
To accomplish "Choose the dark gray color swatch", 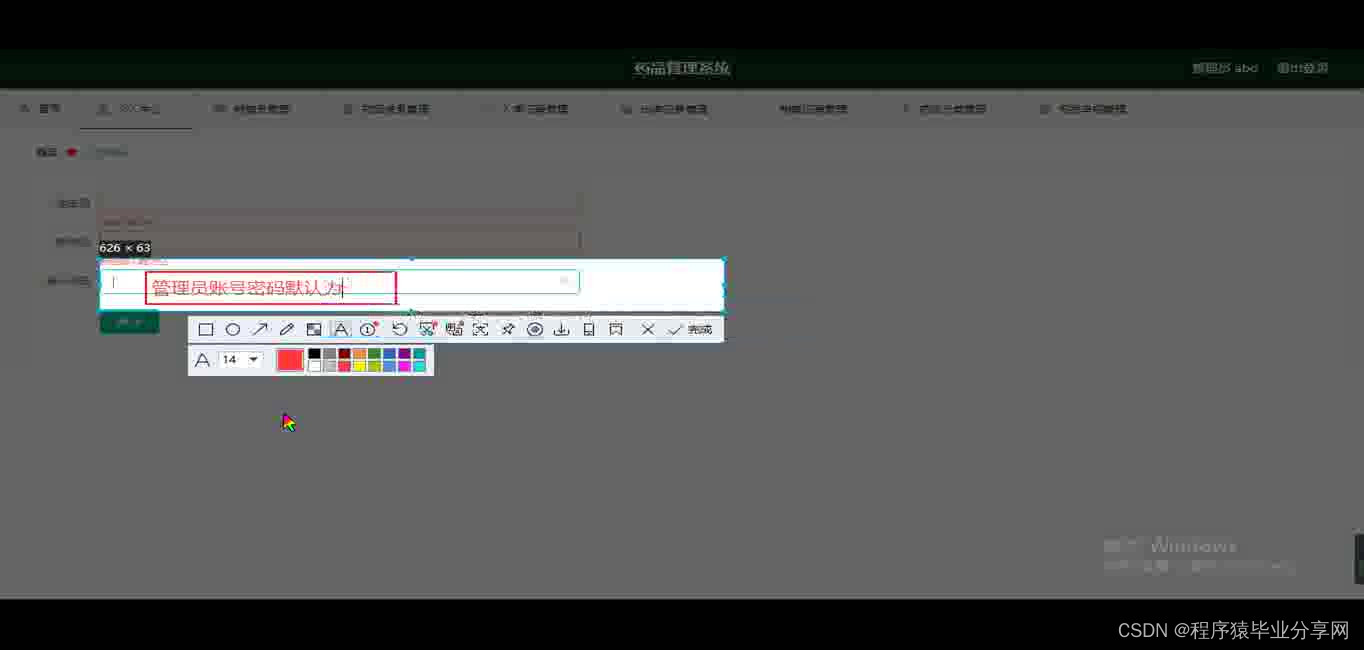I will coord(329,354).
